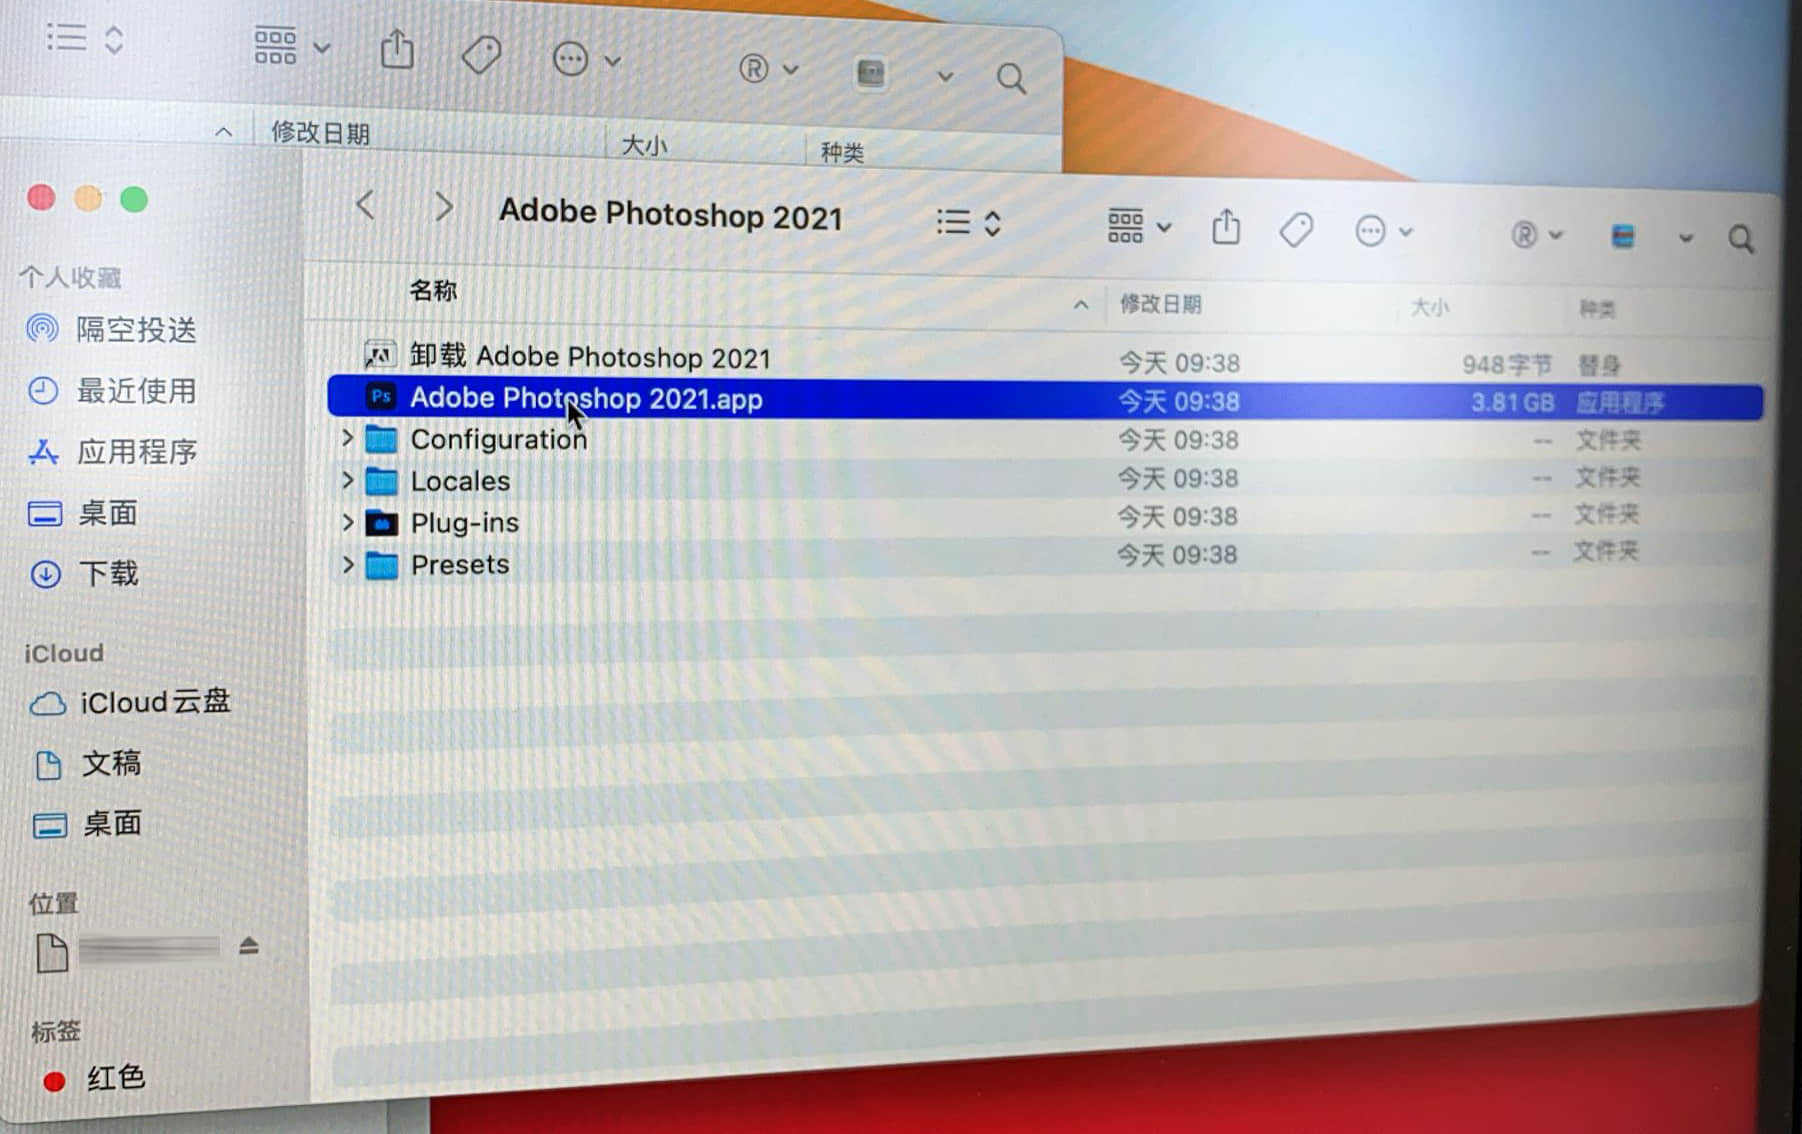The height and width of the screenshot is (1134, 1802).
Task: Eject the mounted volume in 位置 section
Action: 249,945
